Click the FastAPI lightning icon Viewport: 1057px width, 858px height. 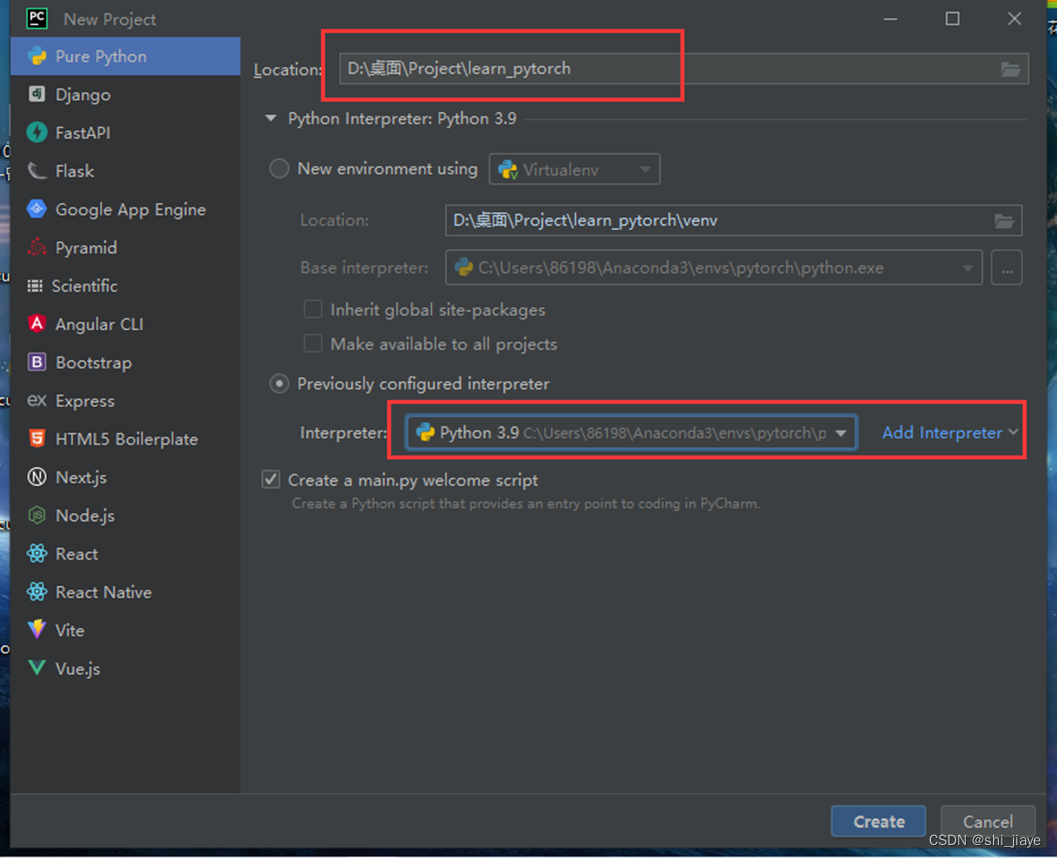tap(37, 133)
